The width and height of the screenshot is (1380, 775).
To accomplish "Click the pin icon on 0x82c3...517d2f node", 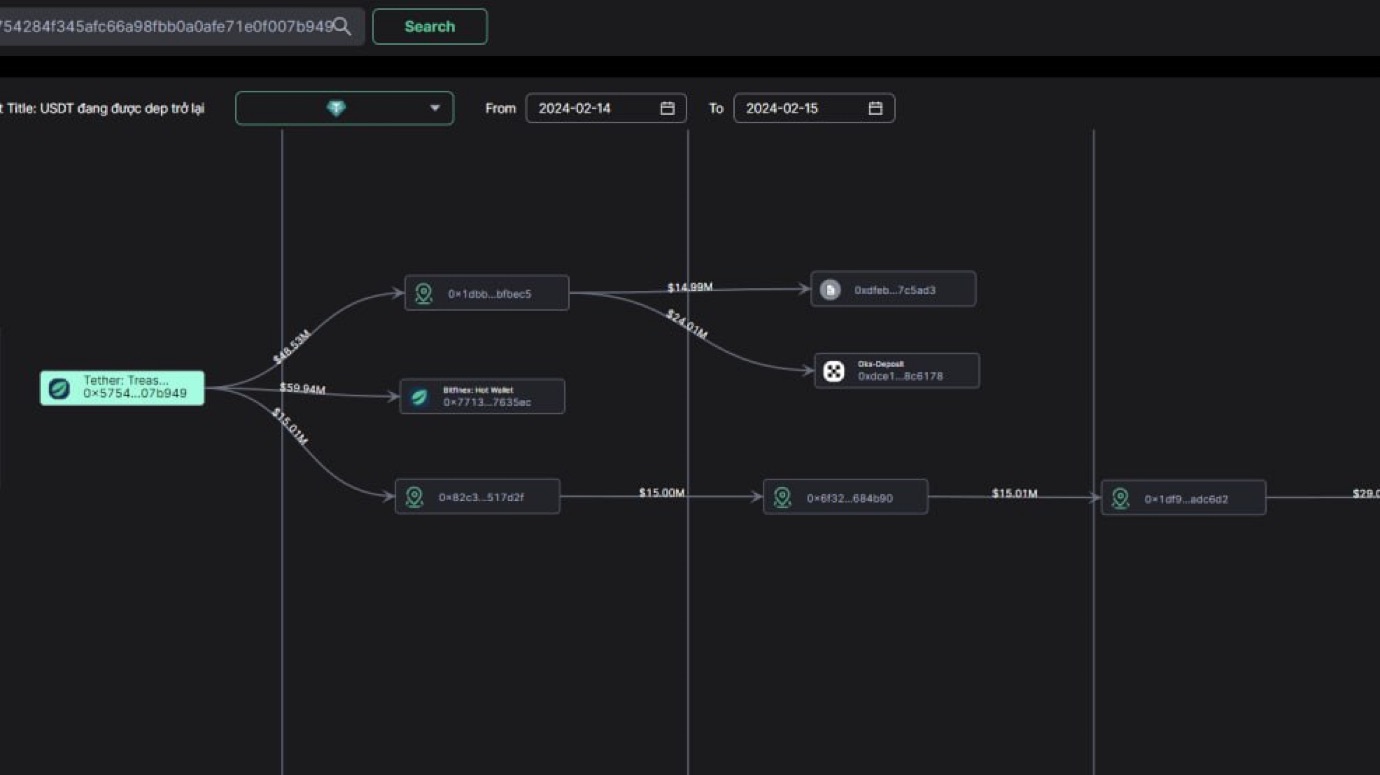I will (414, 497).
